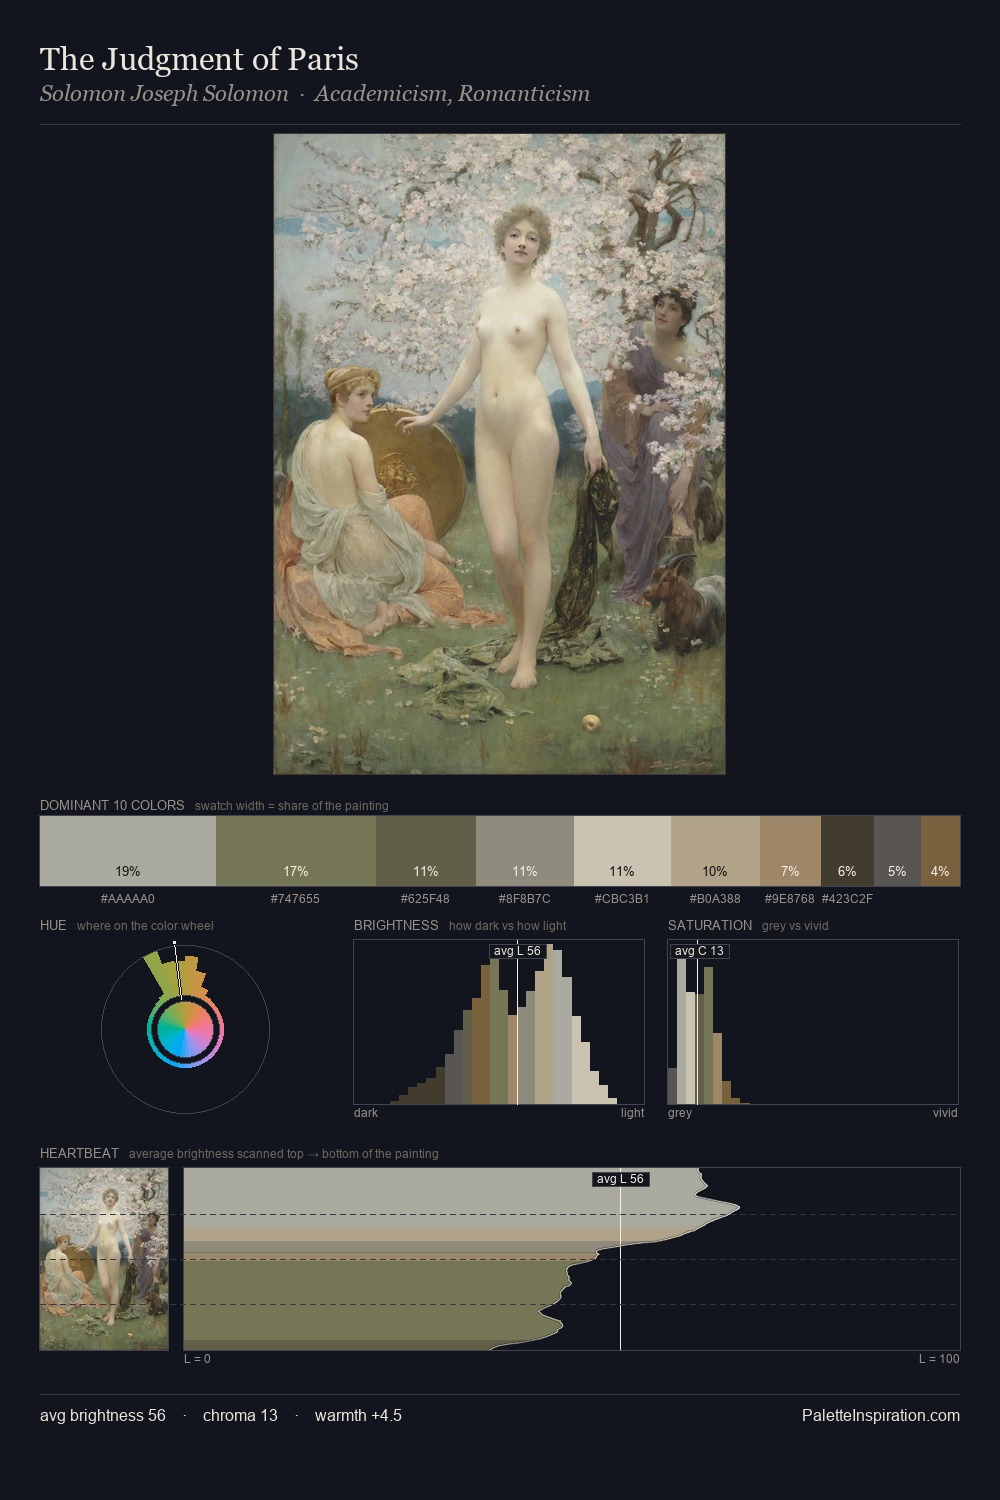Select the 11% swatch labeled #8F8B7C
Screen dimensions: 1000x1500
pos(525,851)
